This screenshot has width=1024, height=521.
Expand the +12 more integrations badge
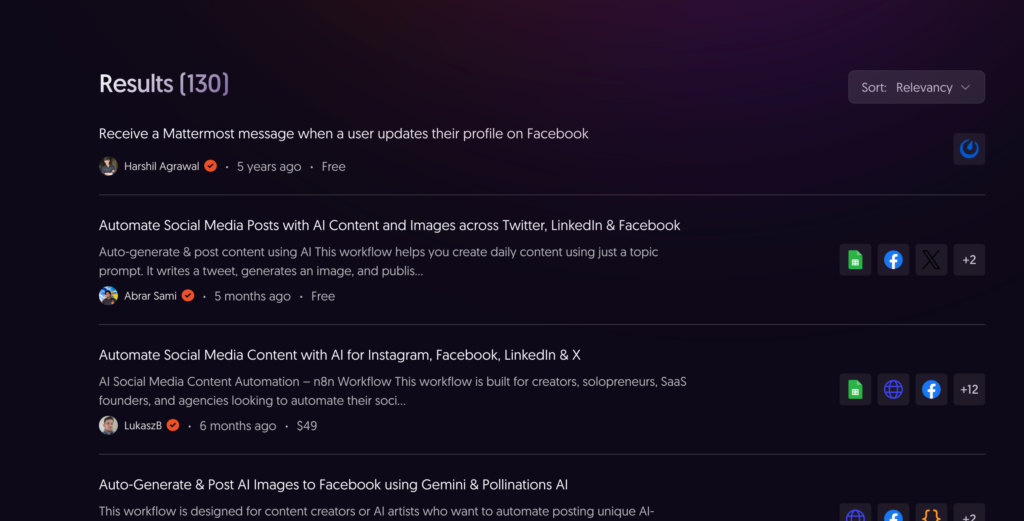tap(968, 389)
